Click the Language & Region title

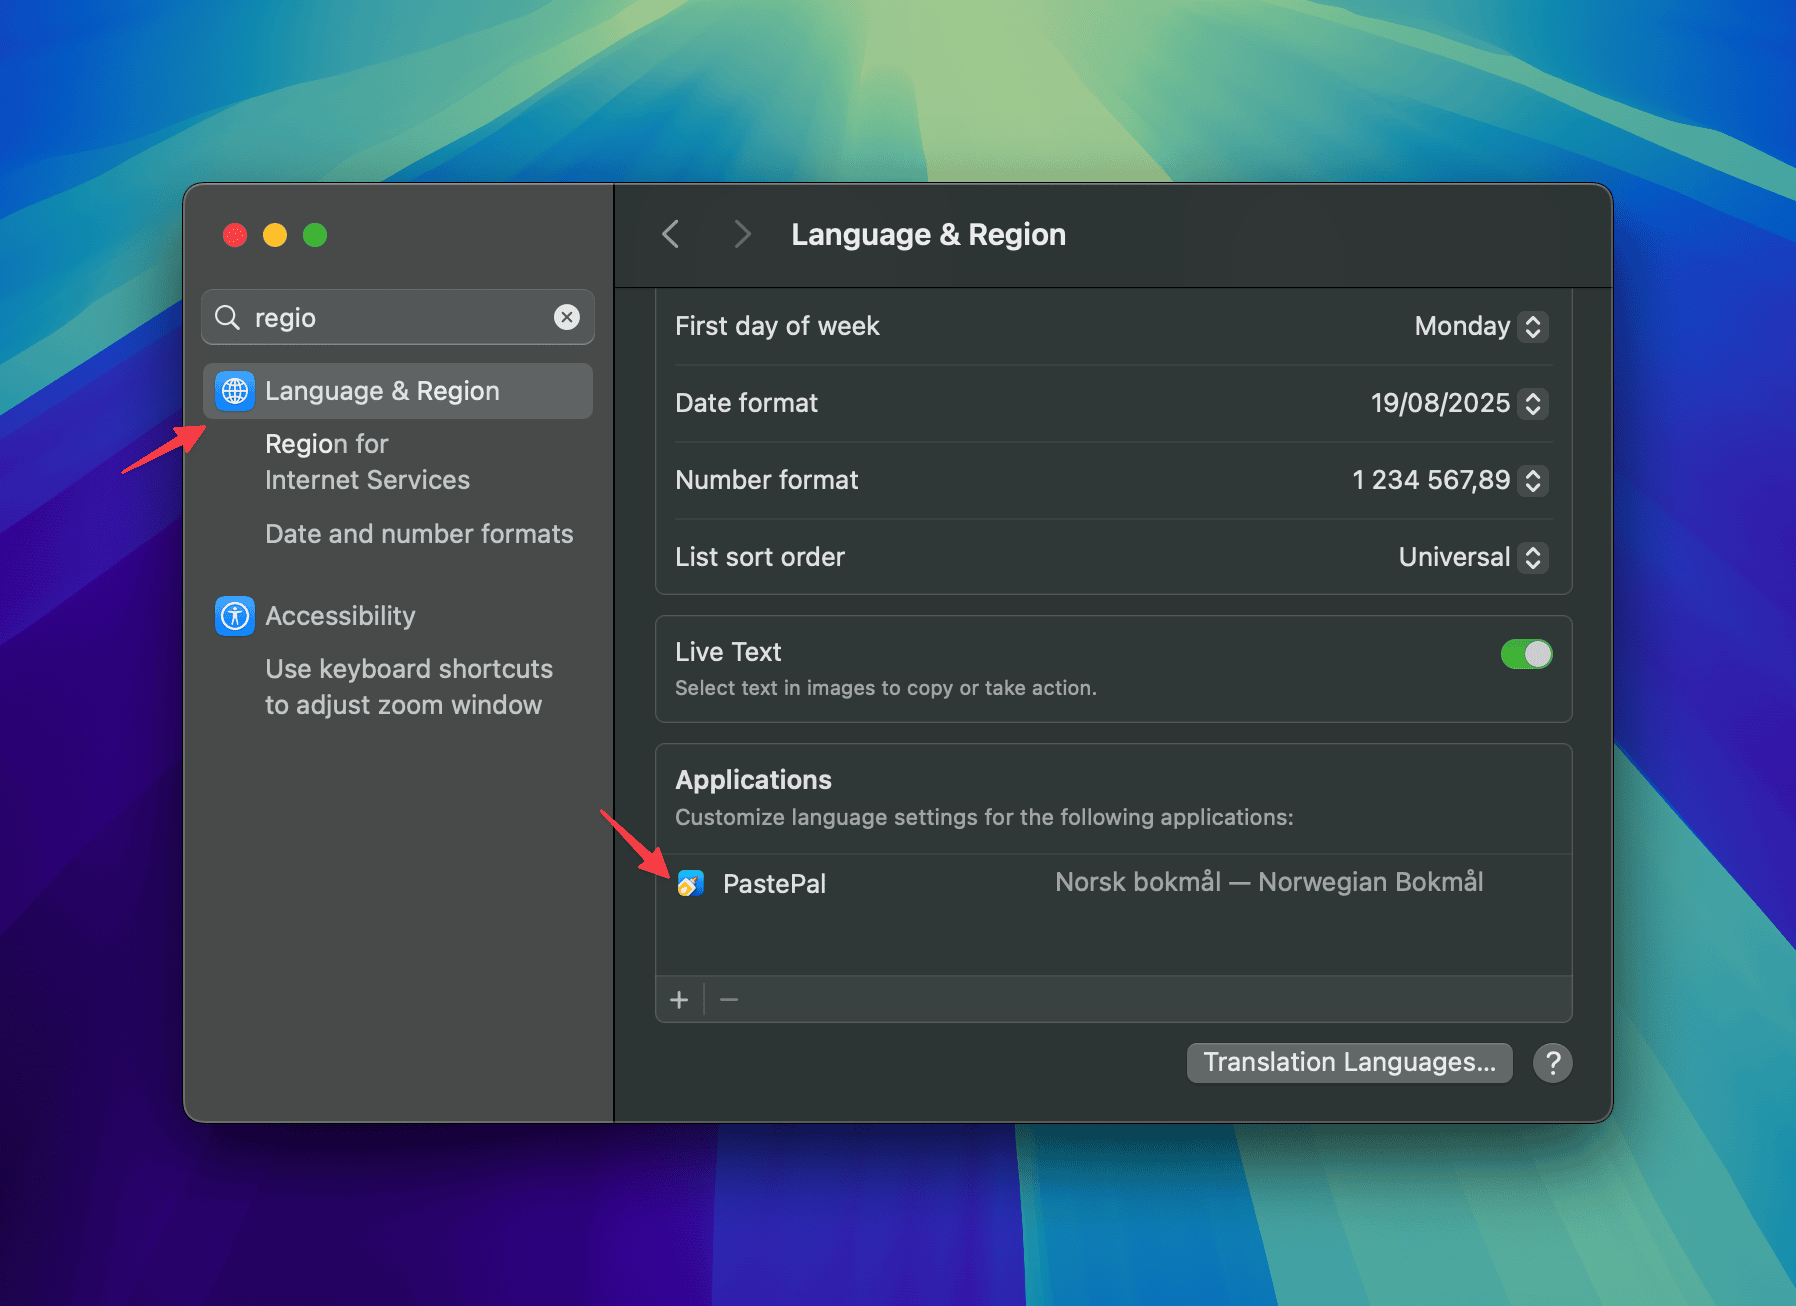[x=928, y=234]
